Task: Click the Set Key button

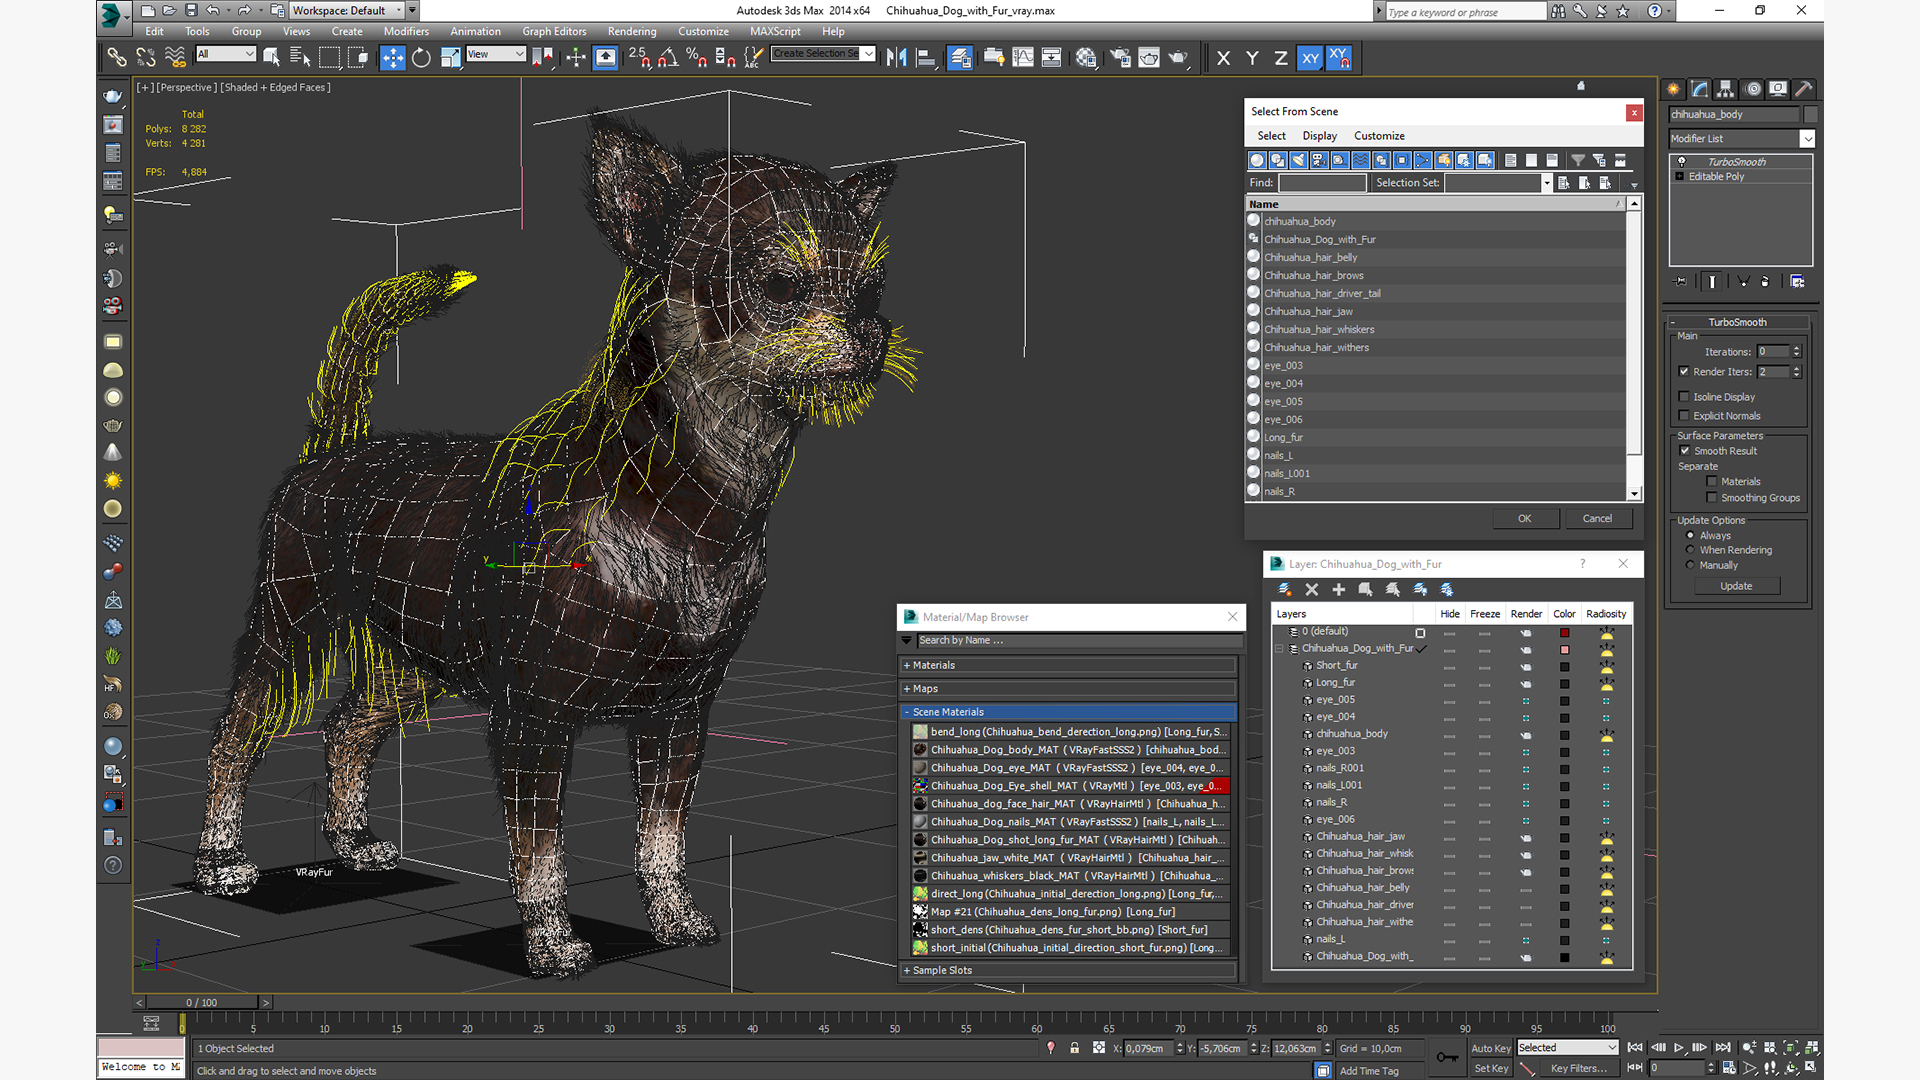Action: [x=1490, y=1068]
